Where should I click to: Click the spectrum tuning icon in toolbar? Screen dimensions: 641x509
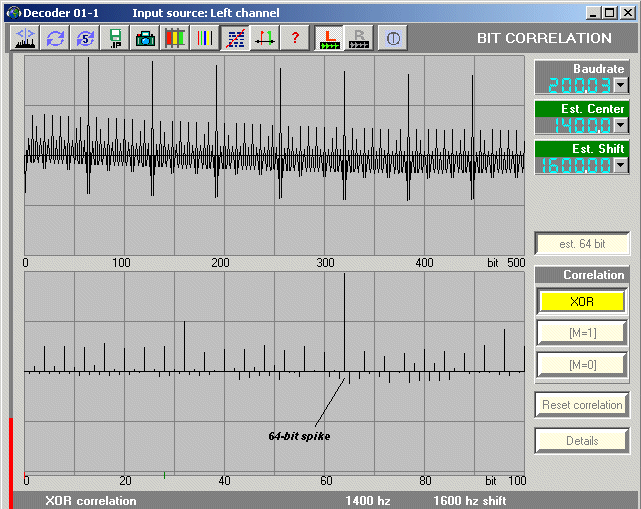tap(25, 38)
